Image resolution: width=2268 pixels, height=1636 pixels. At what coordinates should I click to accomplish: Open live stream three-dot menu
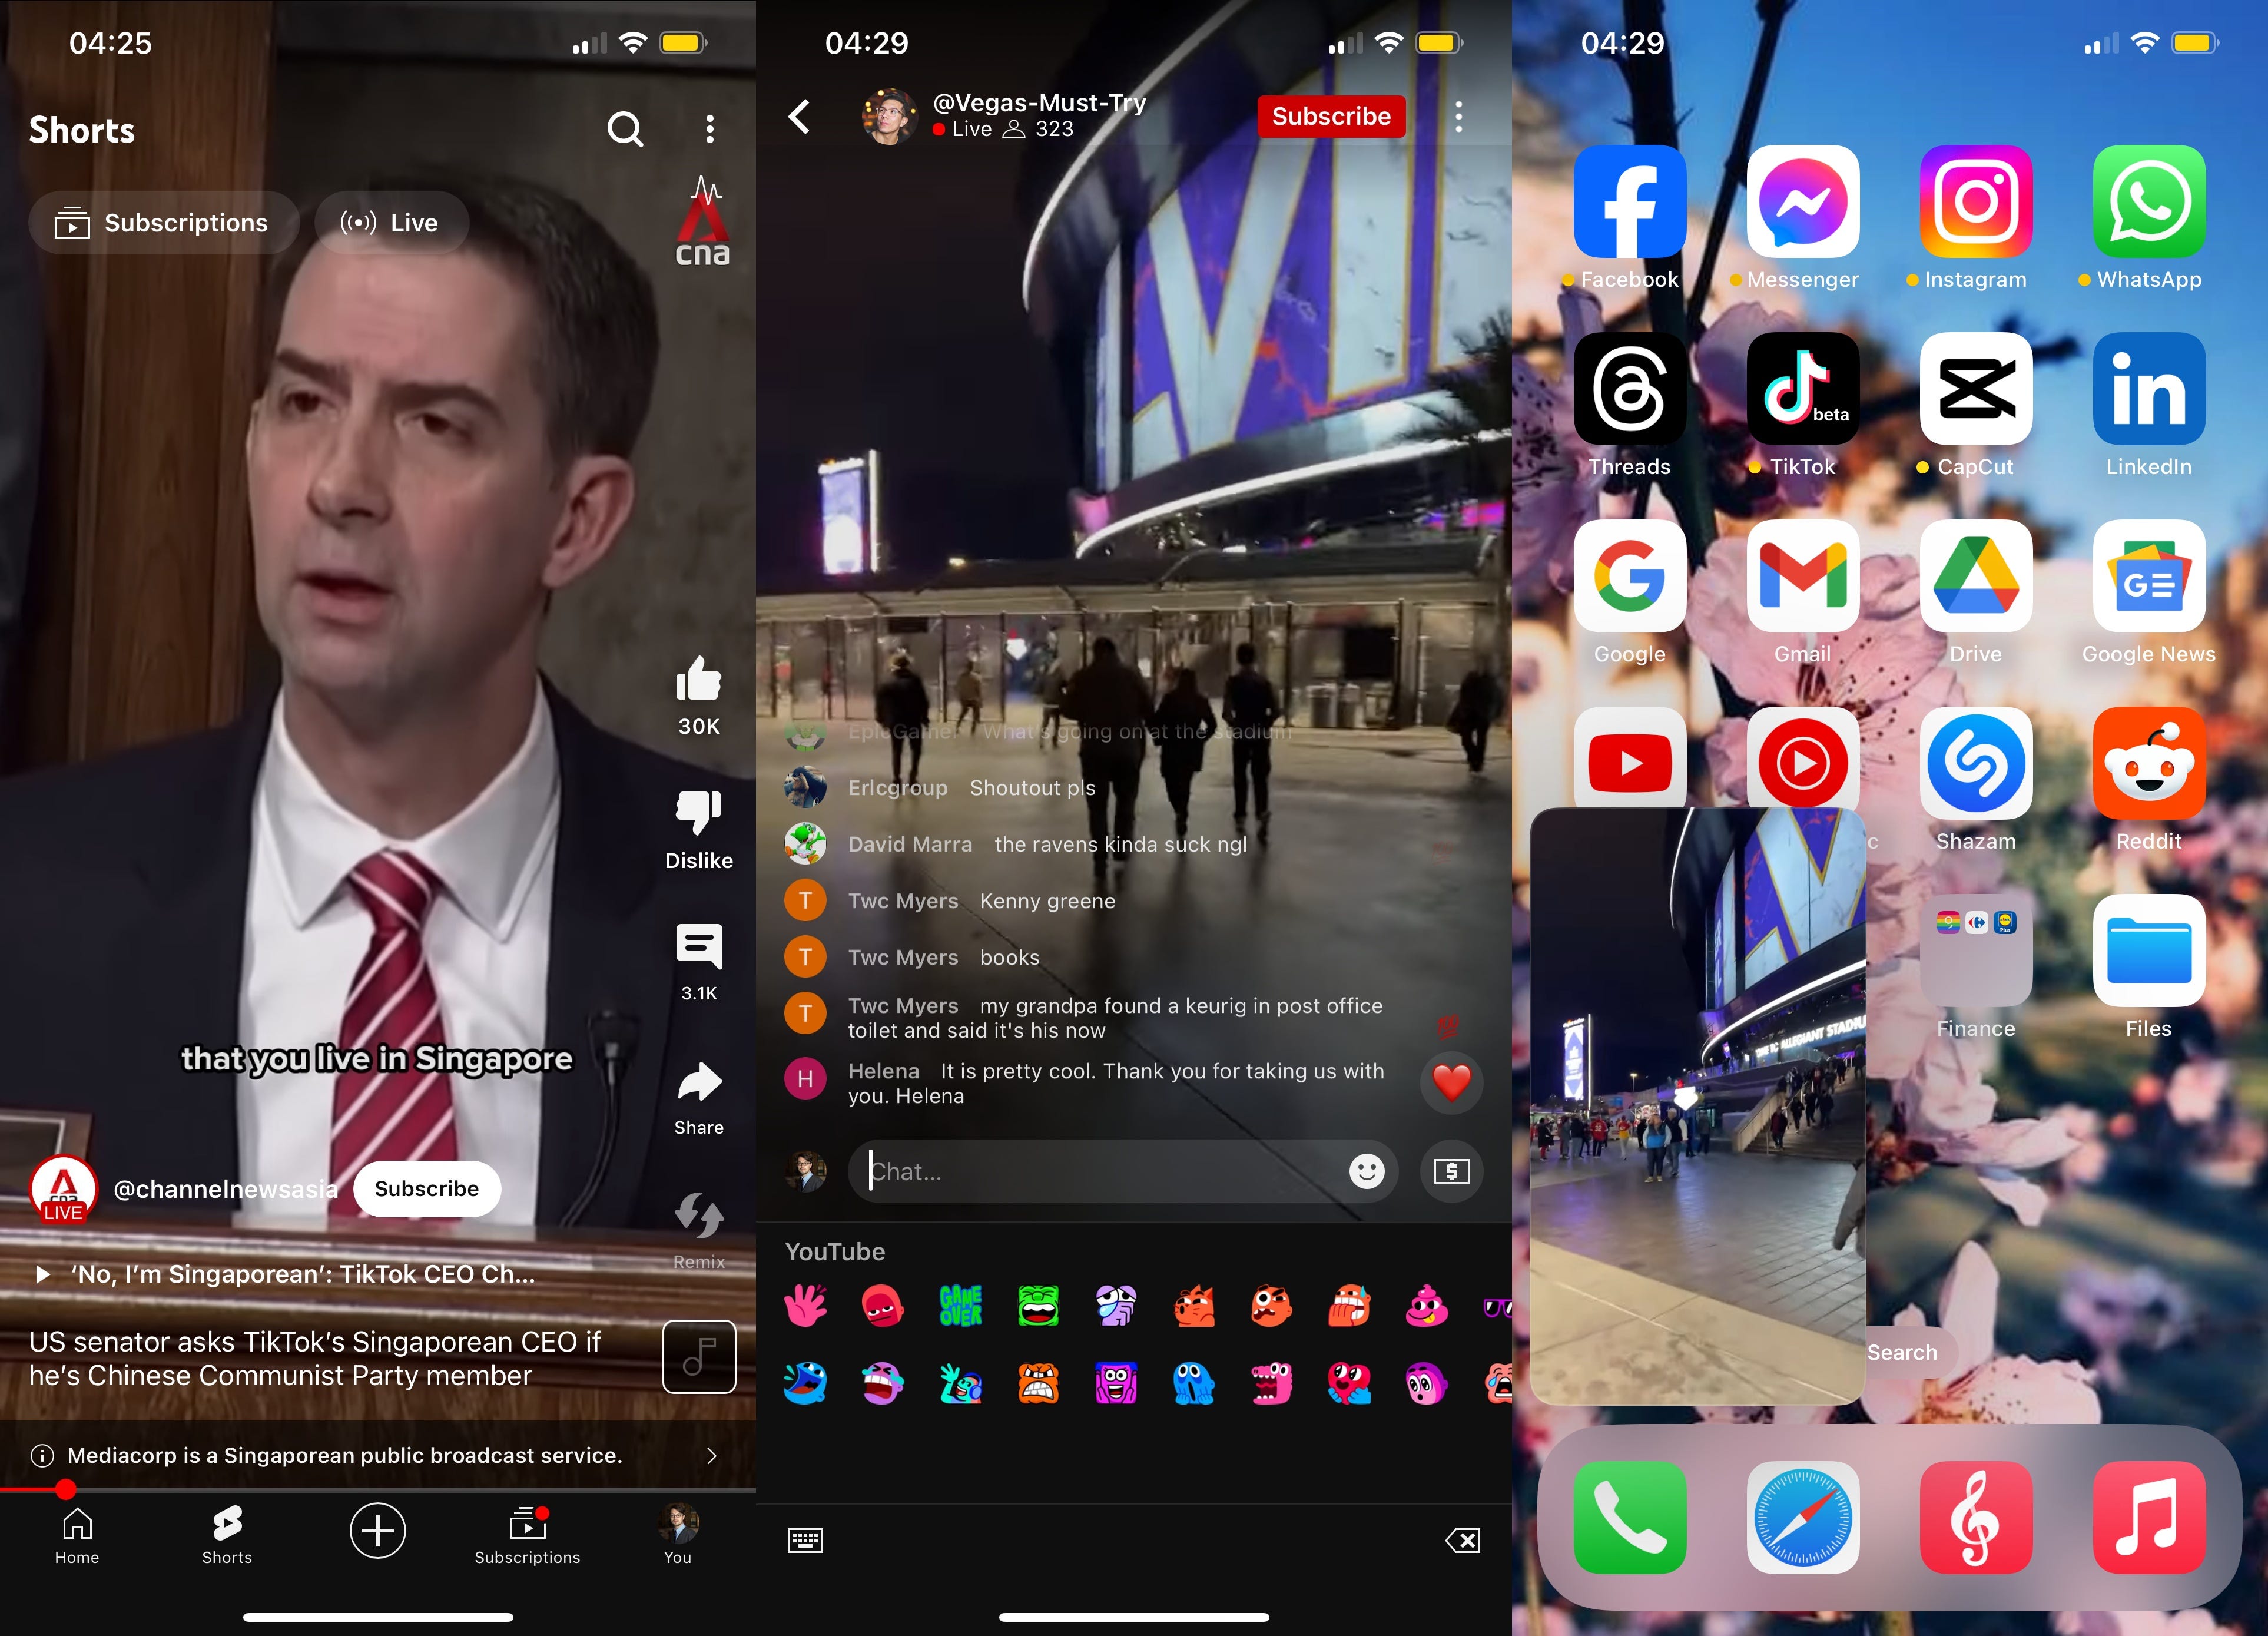pos(1459,117)
